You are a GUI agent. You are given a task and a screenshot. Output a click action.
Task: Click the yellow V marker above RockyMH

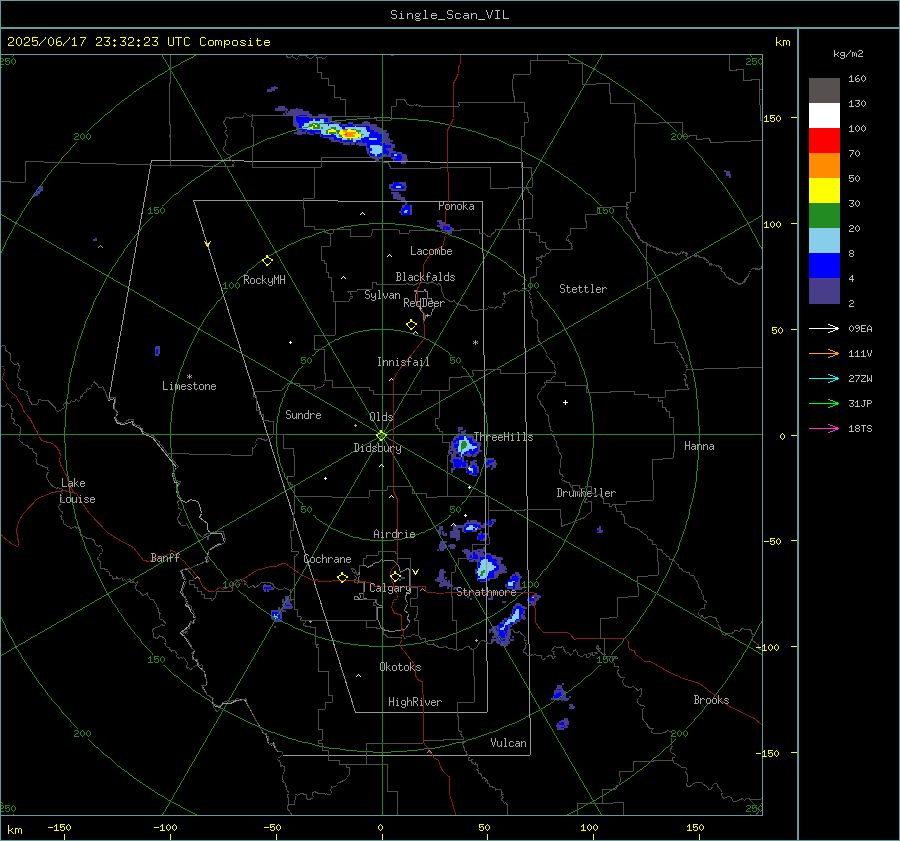coord(208,244)
